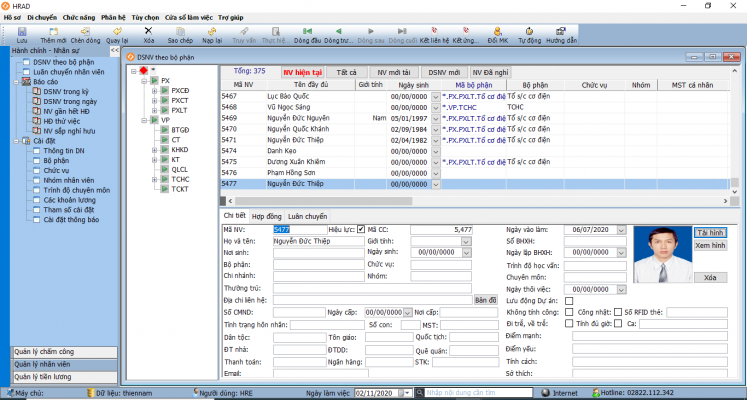Click the employee photo thumbnail
The width and height of the screenshot is (747, 400).
click(663, 254)
